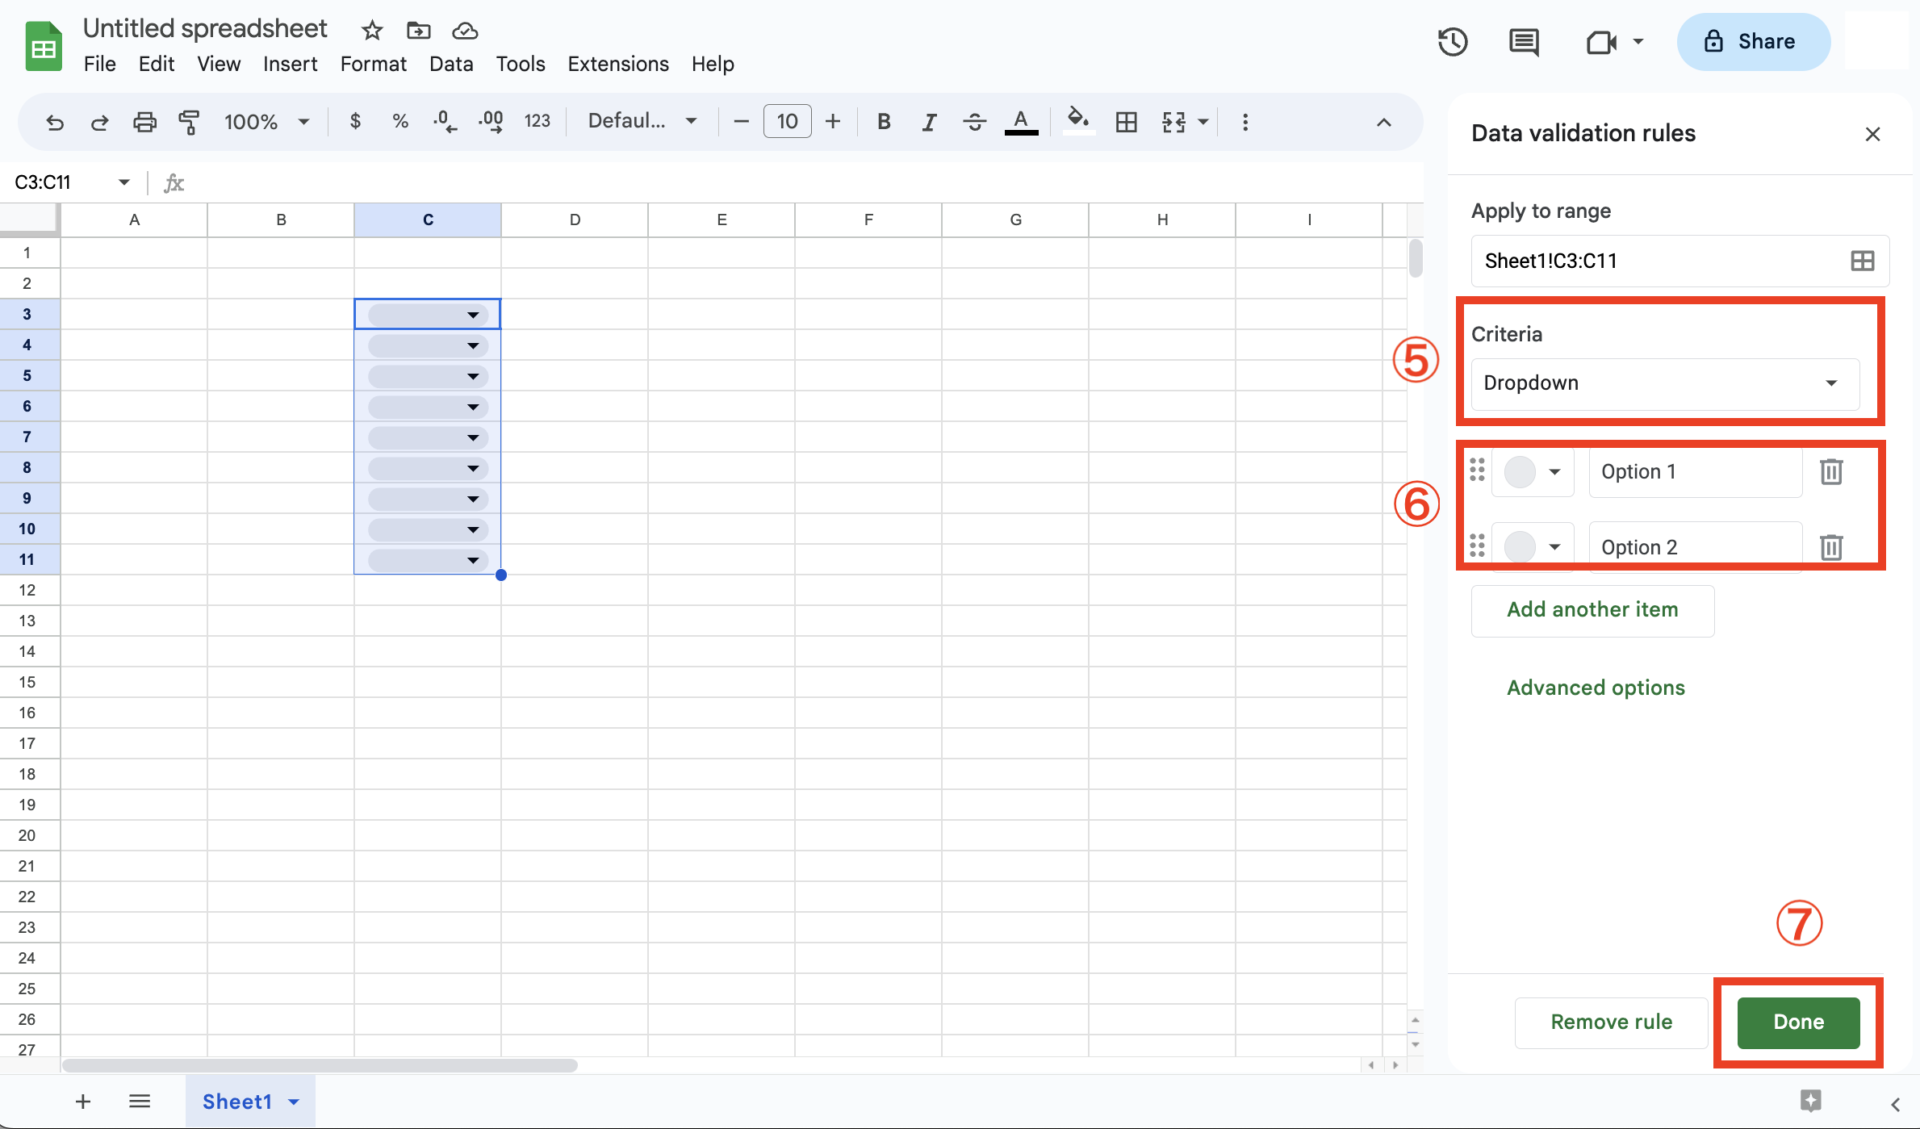This screenshot has width=1920, height=1129.
Task: Click the borders icon in toolbar
Action: (1126, 122)
